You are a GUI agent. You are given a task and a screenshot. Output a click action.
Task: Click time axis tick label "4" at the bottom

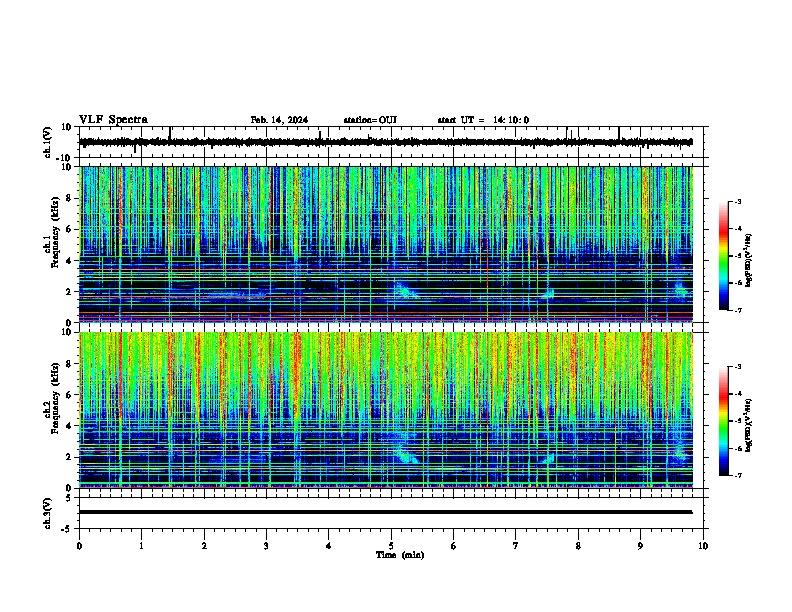click(x=329, y=546)
